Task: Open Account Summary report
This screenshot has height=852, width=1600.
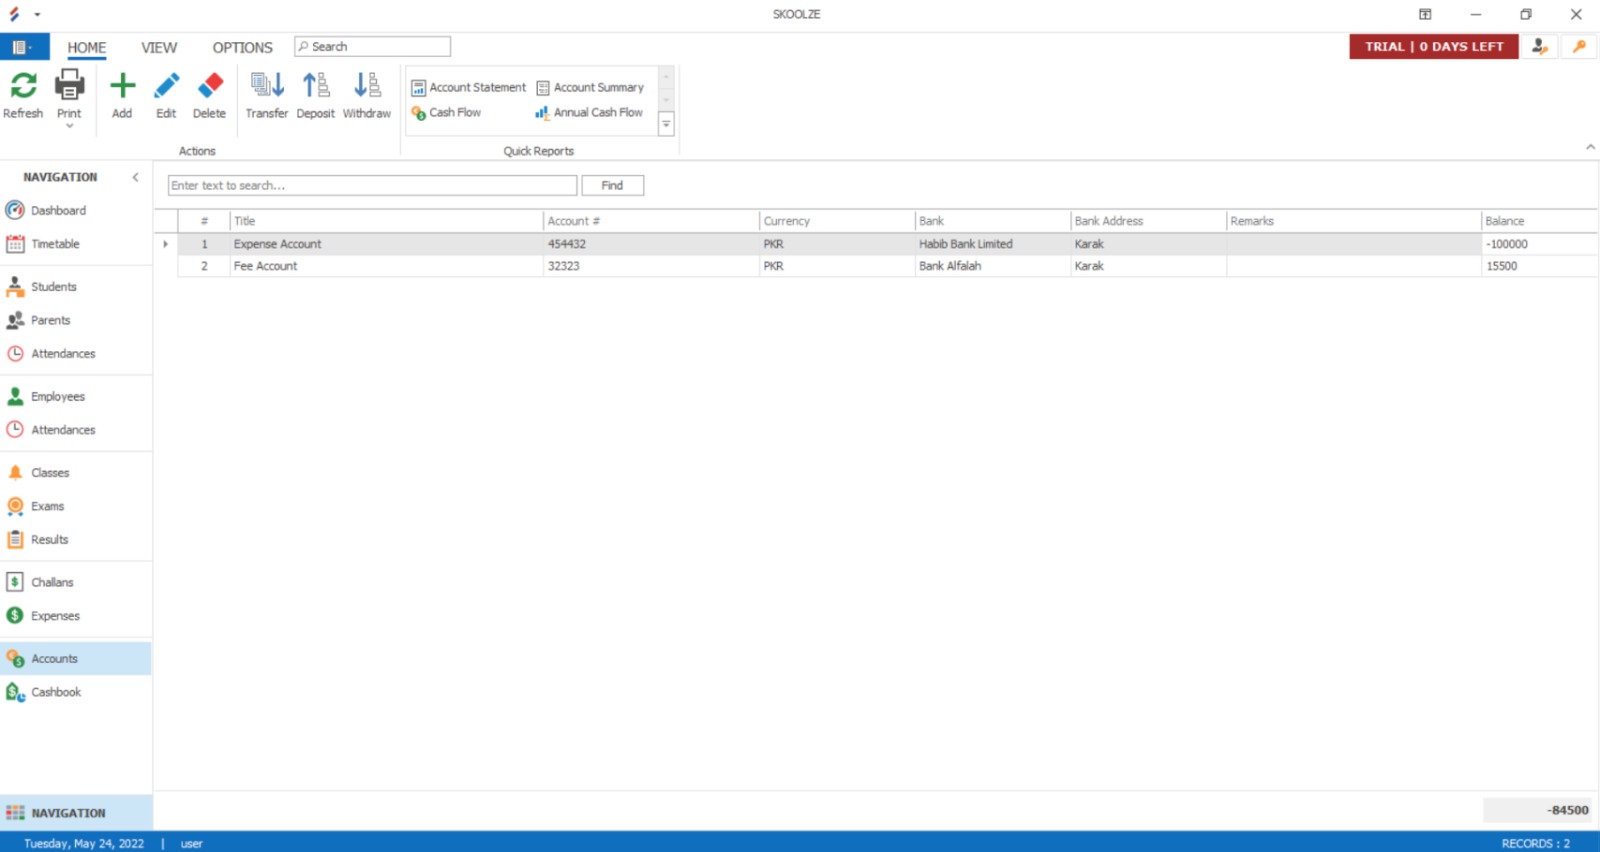Action: pos(590,88)
